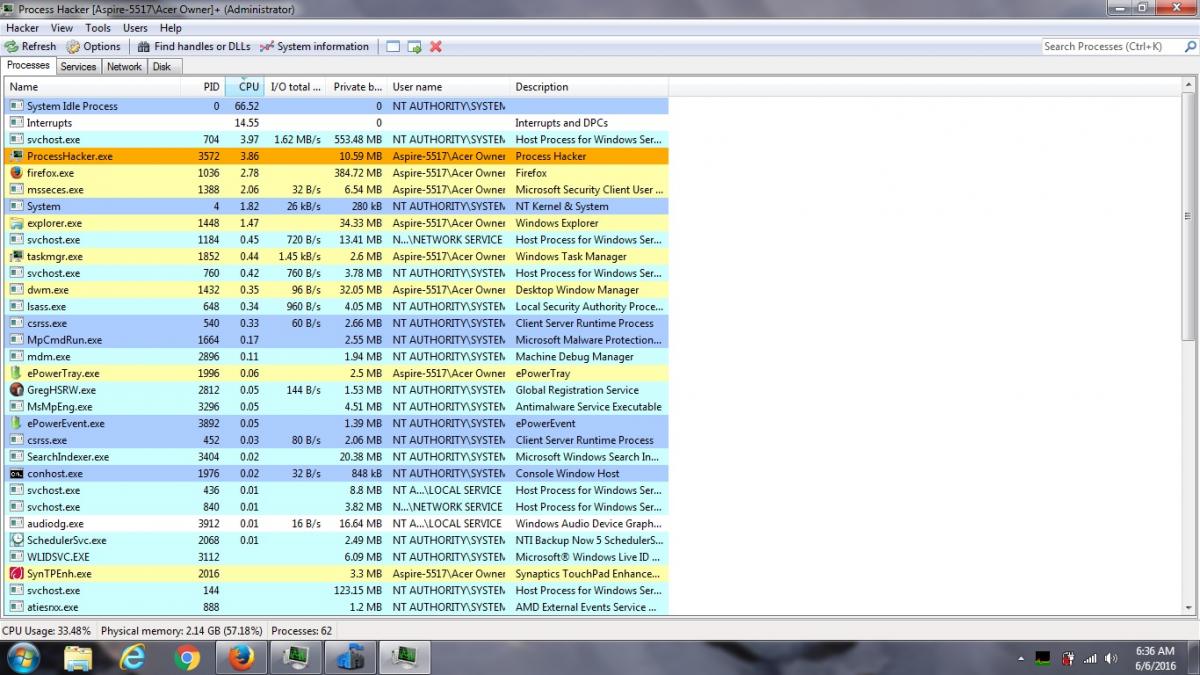Click the Search Processes input field
The height and width of the screenshot is (675, 1200).
(x=1118, y=47)
